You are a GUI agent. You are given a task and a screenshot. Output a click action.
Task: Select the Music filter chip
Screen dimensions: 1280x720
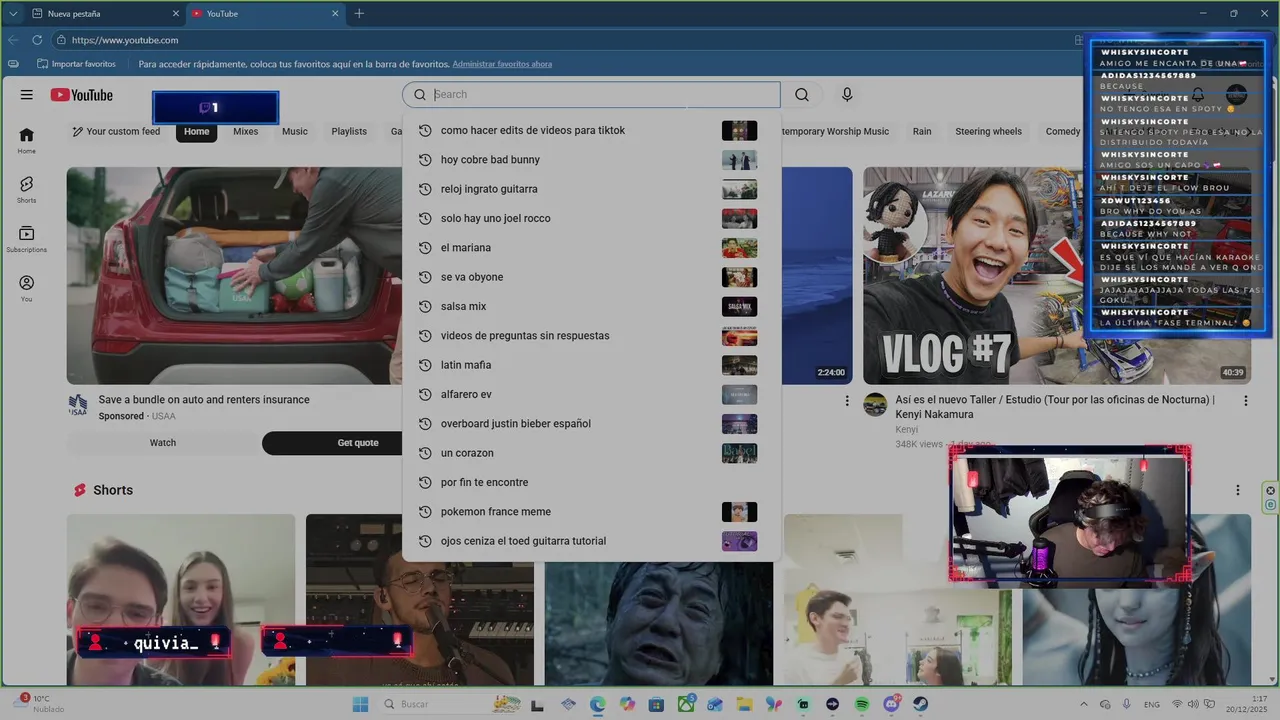click(295, 132)
